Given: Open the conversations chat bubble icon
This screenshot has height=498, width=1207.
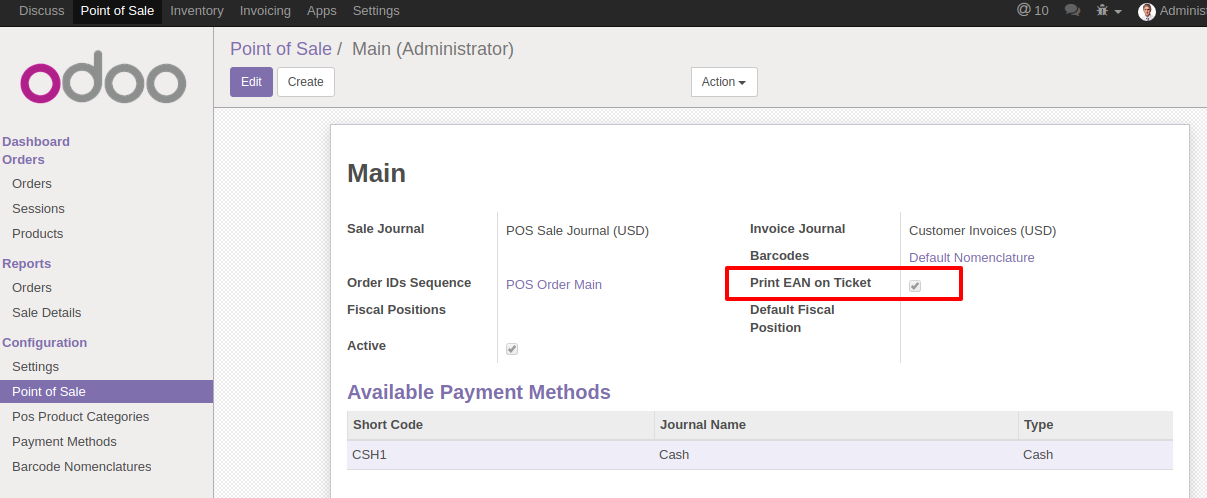Looking at the screenshot, I should point(1072,11).
